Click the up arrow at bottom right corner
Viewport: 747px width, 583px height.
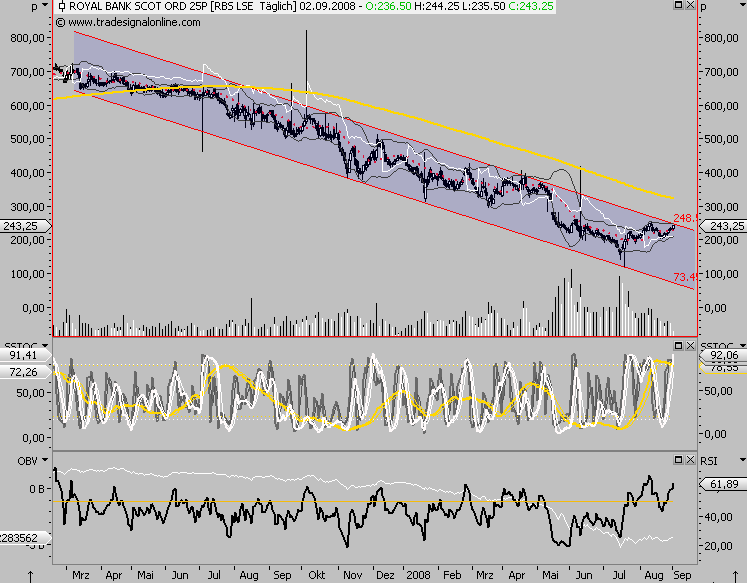(x=736, y=576)
